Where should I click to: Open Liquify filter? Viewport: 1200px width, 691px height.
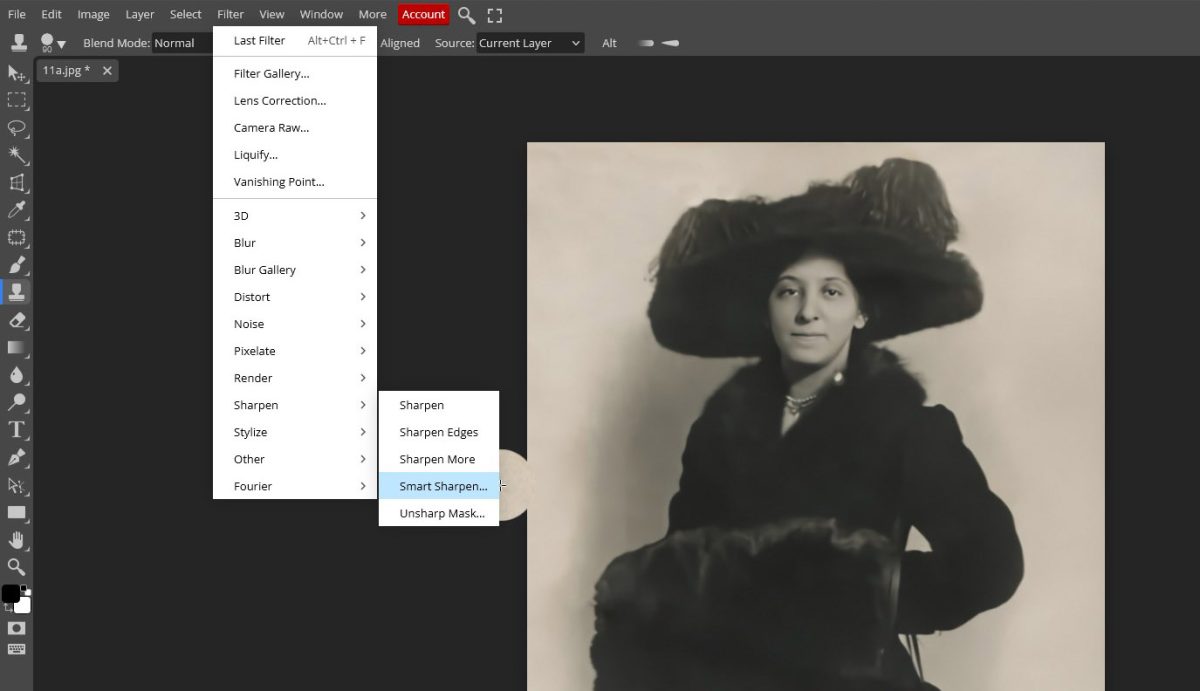pos(295,155)
